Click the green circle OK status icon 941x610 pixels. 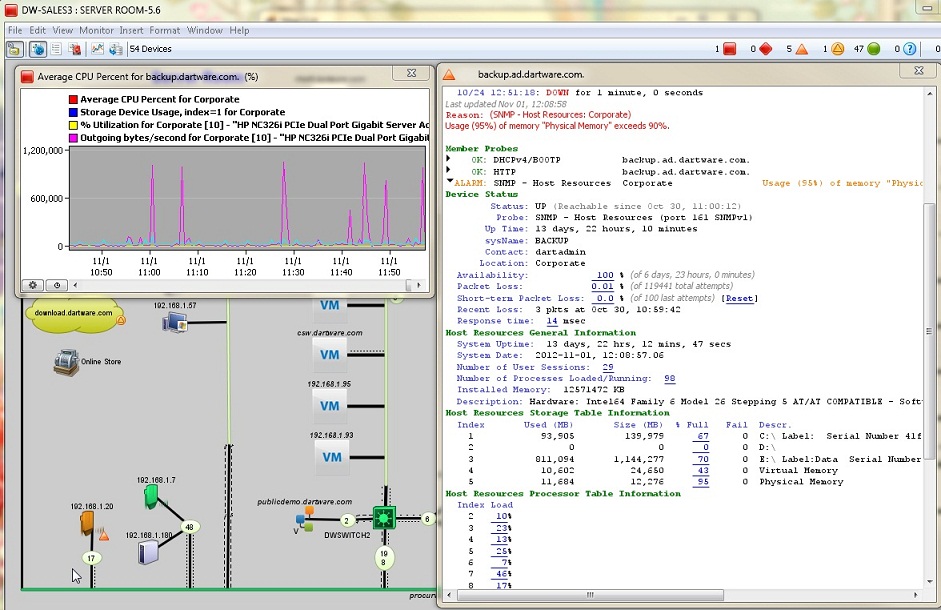coord(873,48)
